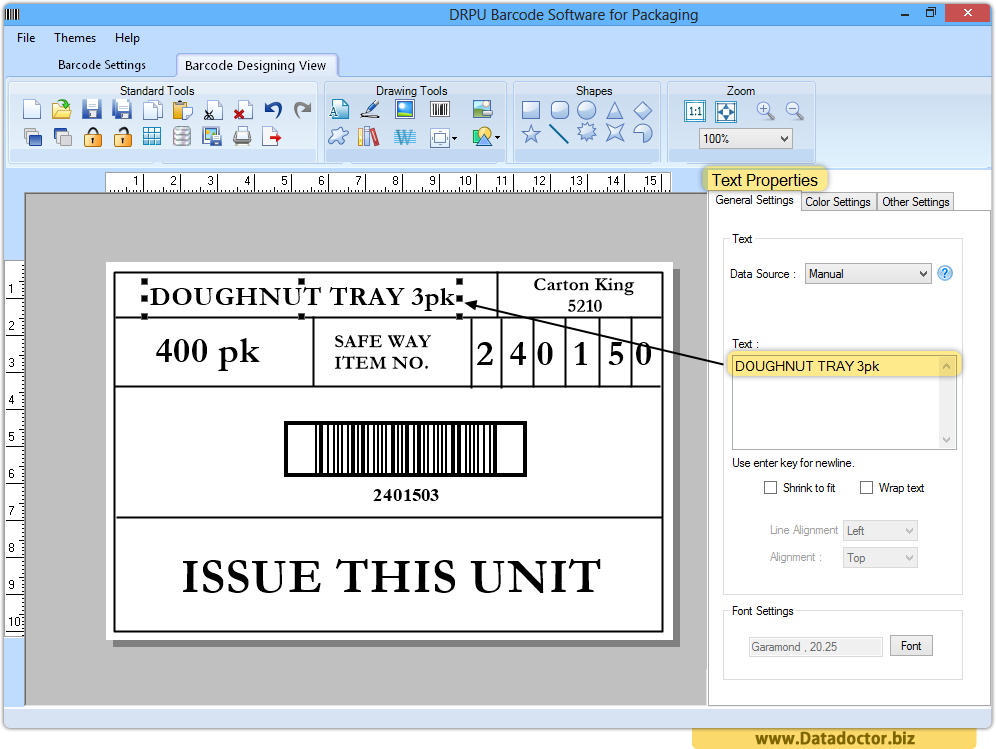Delete object with the red X icon
996x749 pixels.
pos(242,110)
